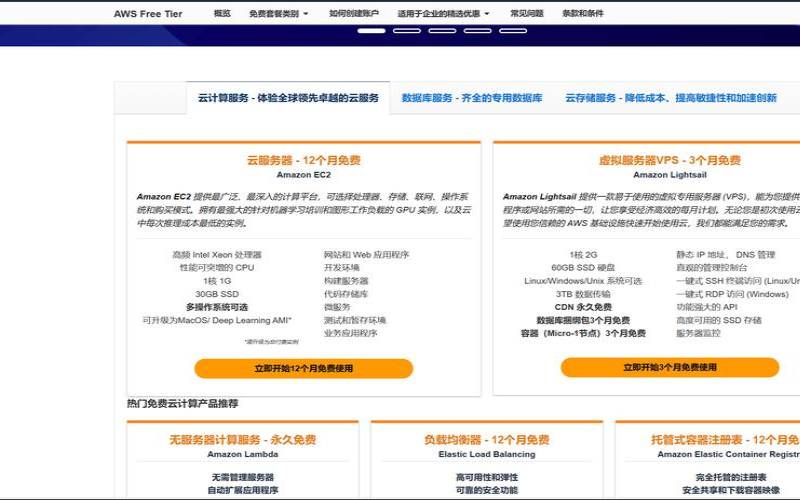Click 立即开始12个月免费使用 button
The image size is (800, 500).
pyautogui.click(x=303, y=368)
